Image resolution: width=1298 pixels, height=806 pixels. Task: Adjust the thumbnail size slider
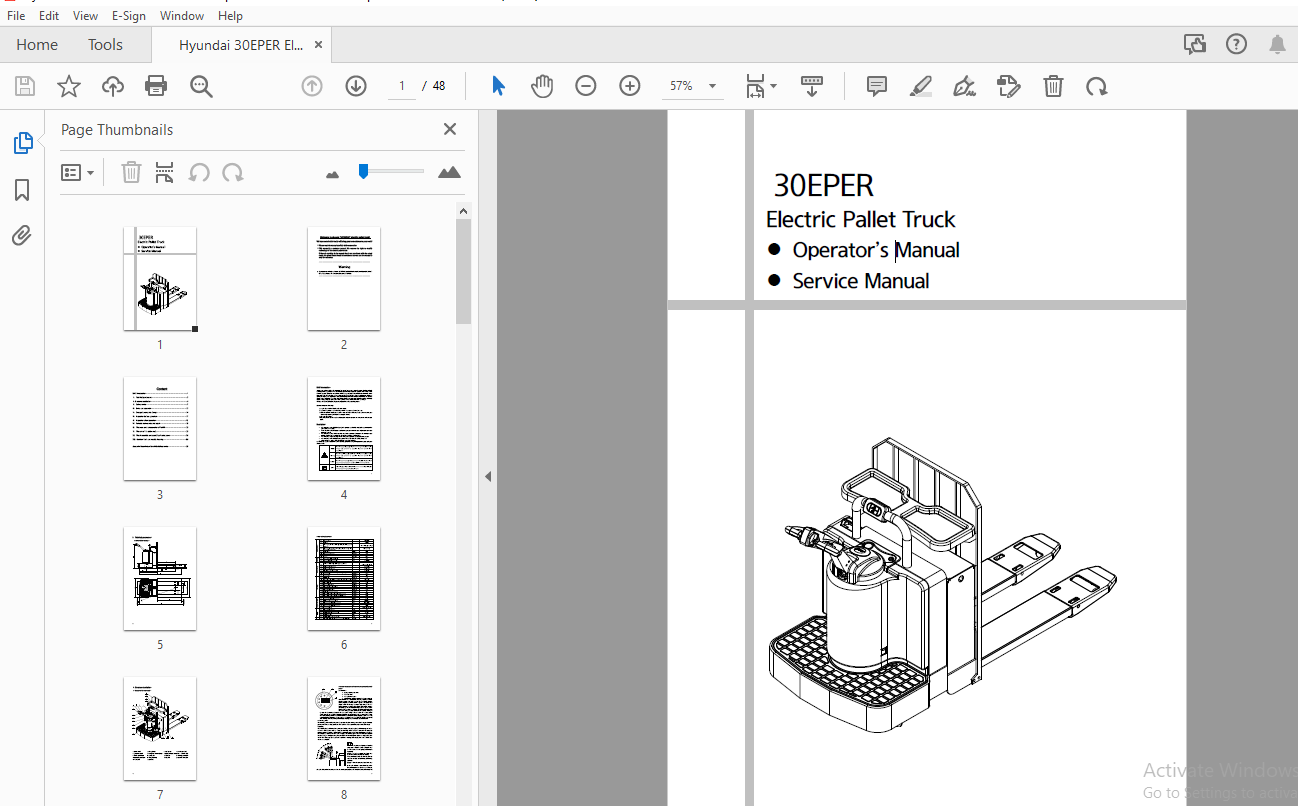tap(364, 171)
